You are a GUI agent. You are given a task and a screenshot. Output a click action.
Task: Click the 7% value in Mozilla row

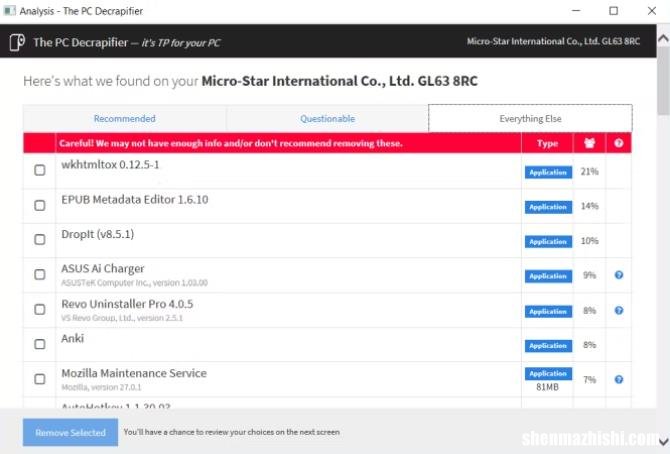click(x=589, y=380)
